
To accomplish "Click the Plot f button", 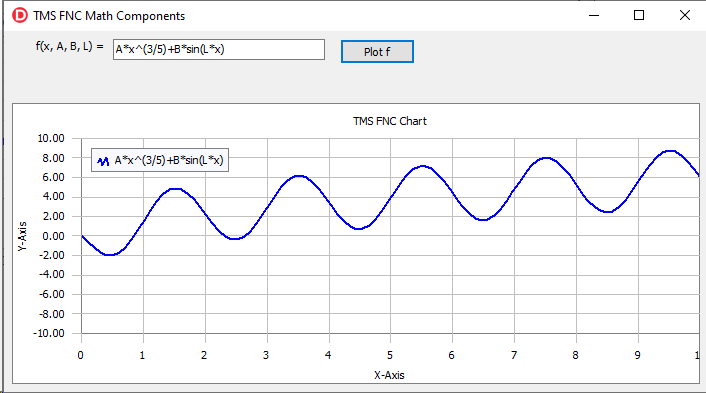I will [x=377, y=52].
